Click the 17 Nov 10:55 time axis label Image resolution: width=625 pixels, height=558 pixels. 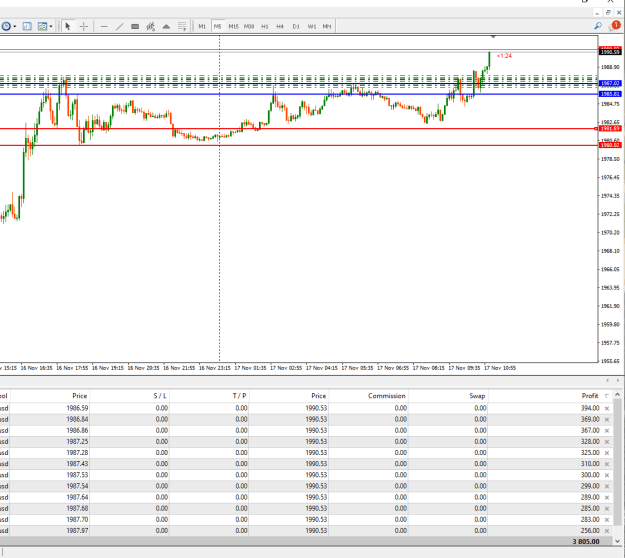pos(500,368)
